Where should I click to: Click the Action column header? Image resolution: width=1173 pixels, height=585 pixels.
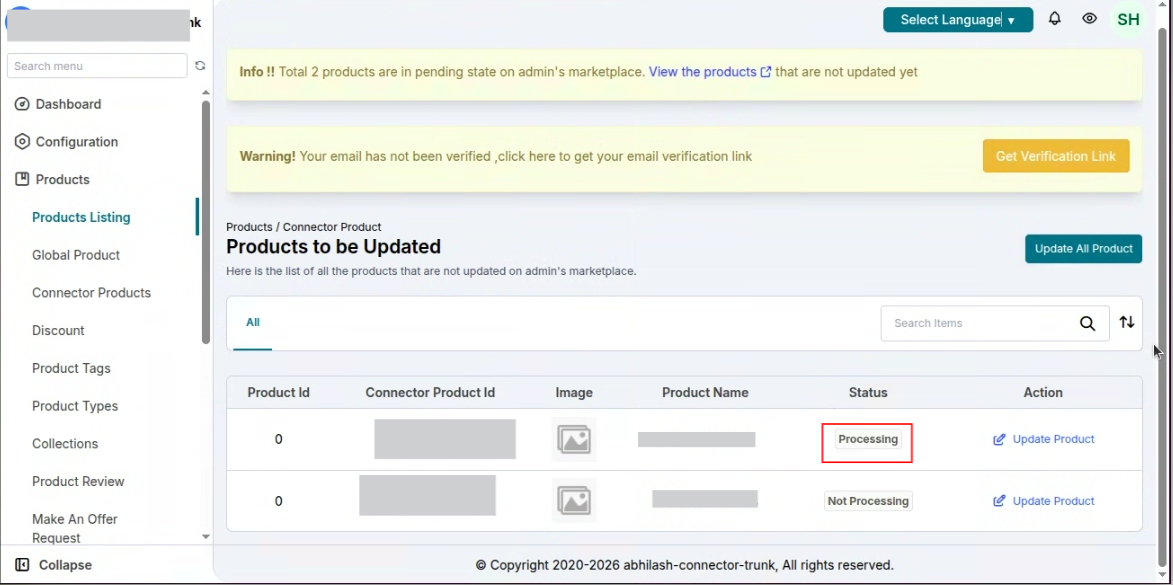(1043, 392)
